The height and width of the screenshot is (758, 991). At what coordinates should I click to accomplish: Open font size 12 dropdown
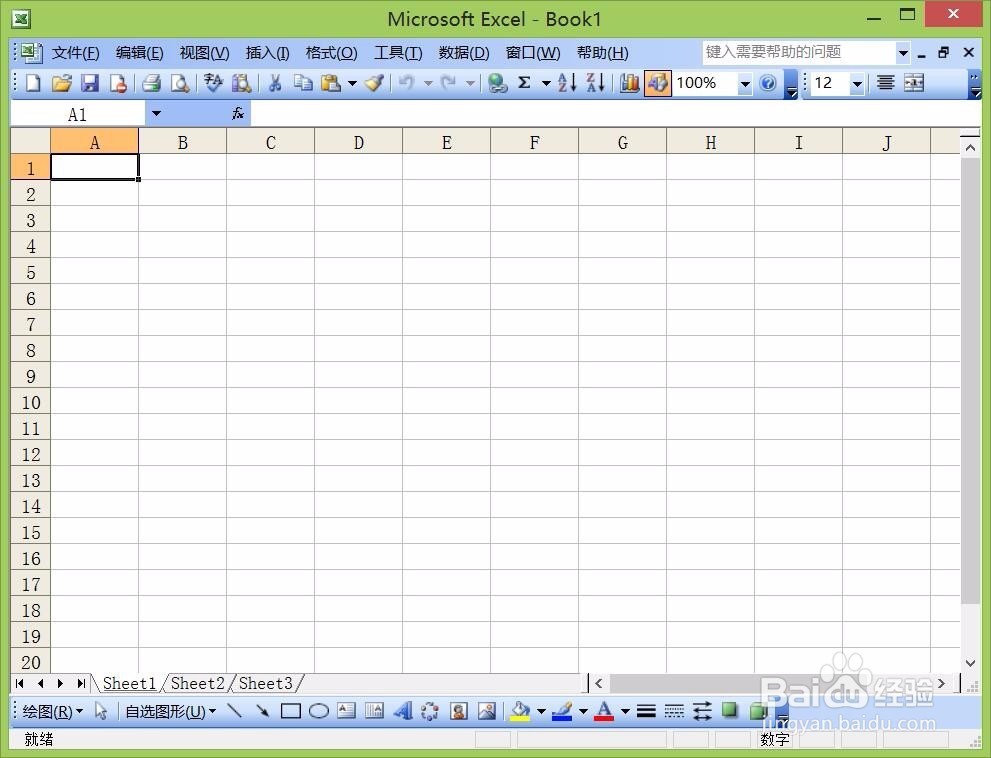pos(857,83)
